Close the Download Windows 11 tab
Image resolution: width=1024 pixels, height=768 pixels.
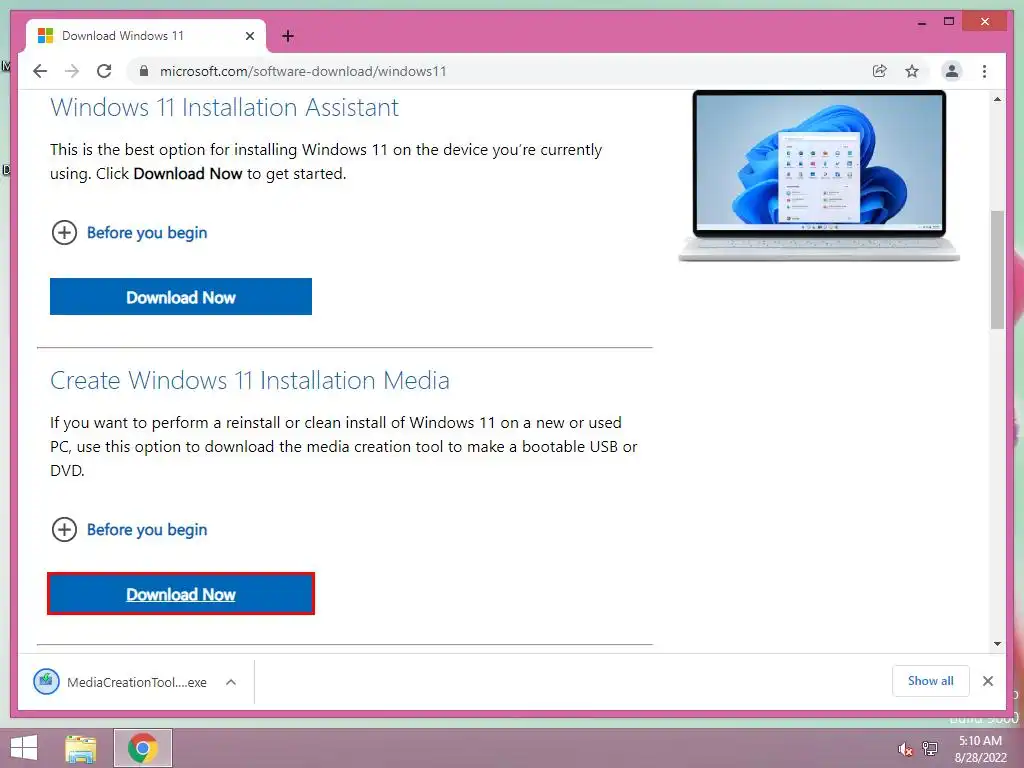[x=249, y=36]
